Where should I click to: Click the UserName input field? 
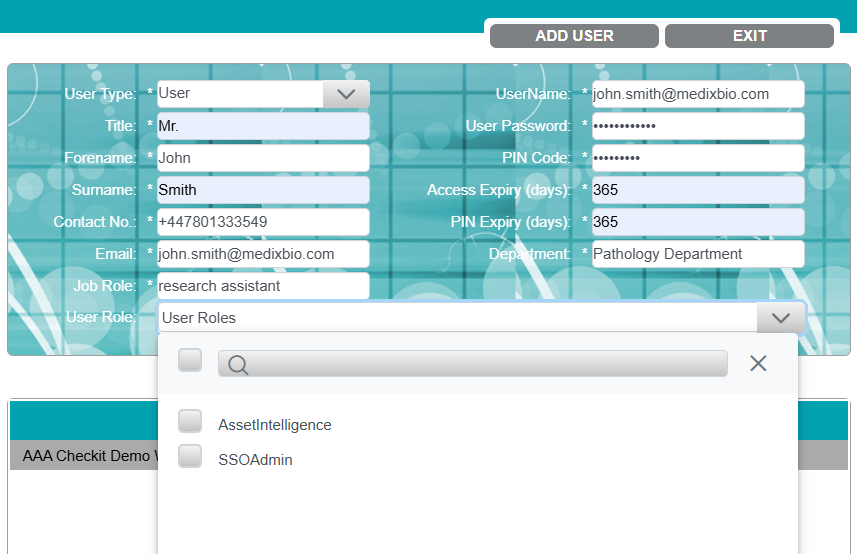pyautogui.click(x=697, y=94)
